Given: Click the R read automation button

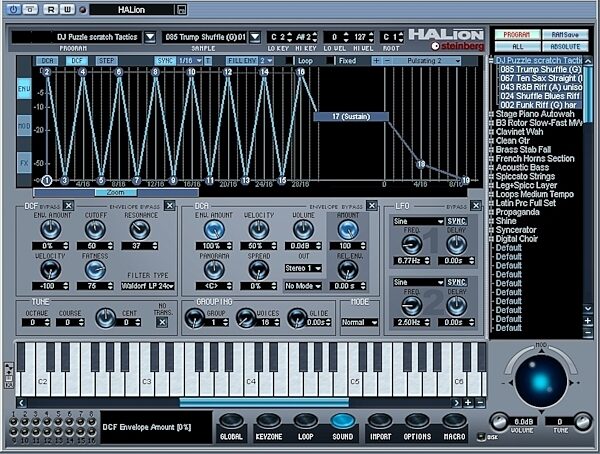Looking at the screenshot, I should tap(50, 10).
